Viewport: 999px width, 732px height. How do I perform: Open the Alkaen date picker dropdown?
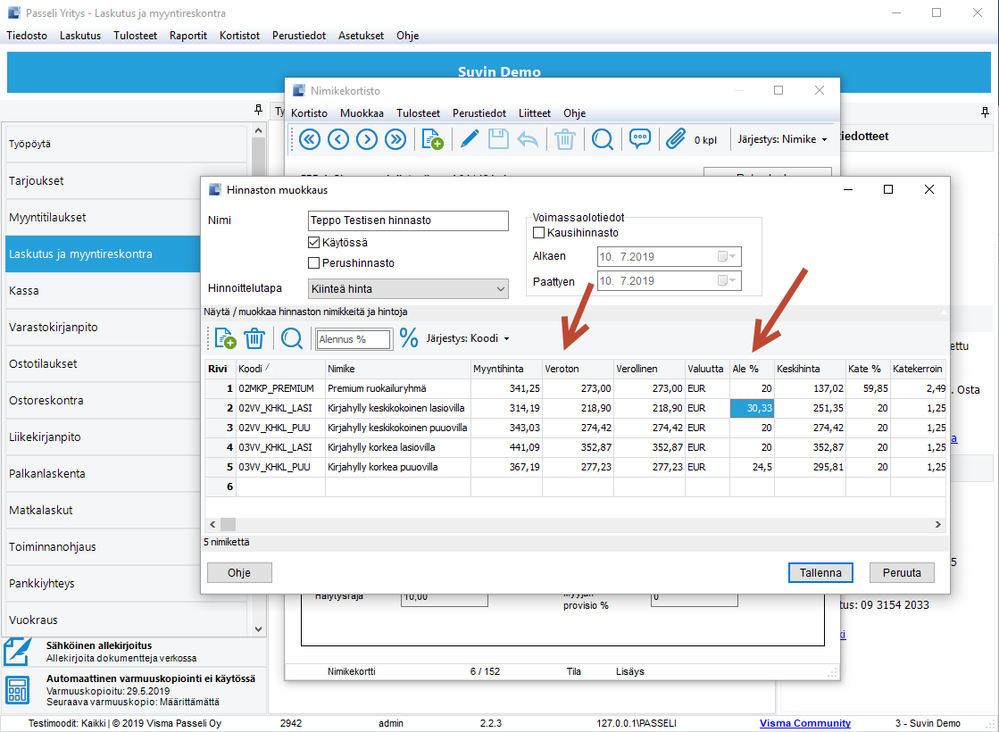pyautogui.click(x=731, y=256)
